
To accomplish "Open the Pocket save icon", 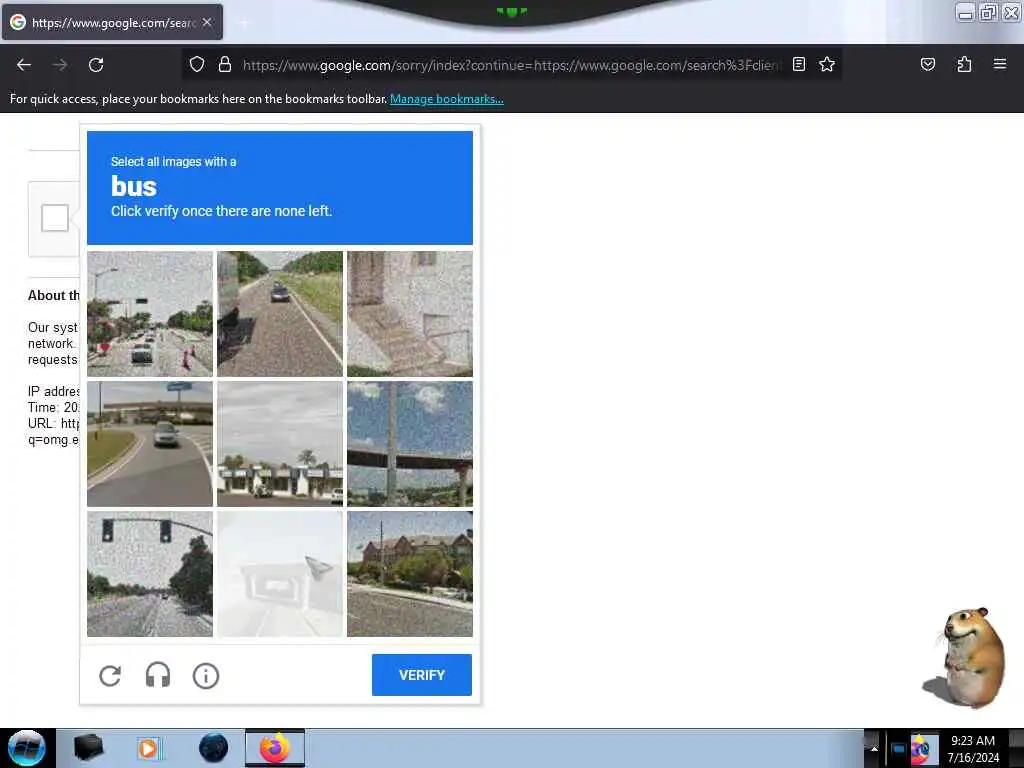I will 927,64.
